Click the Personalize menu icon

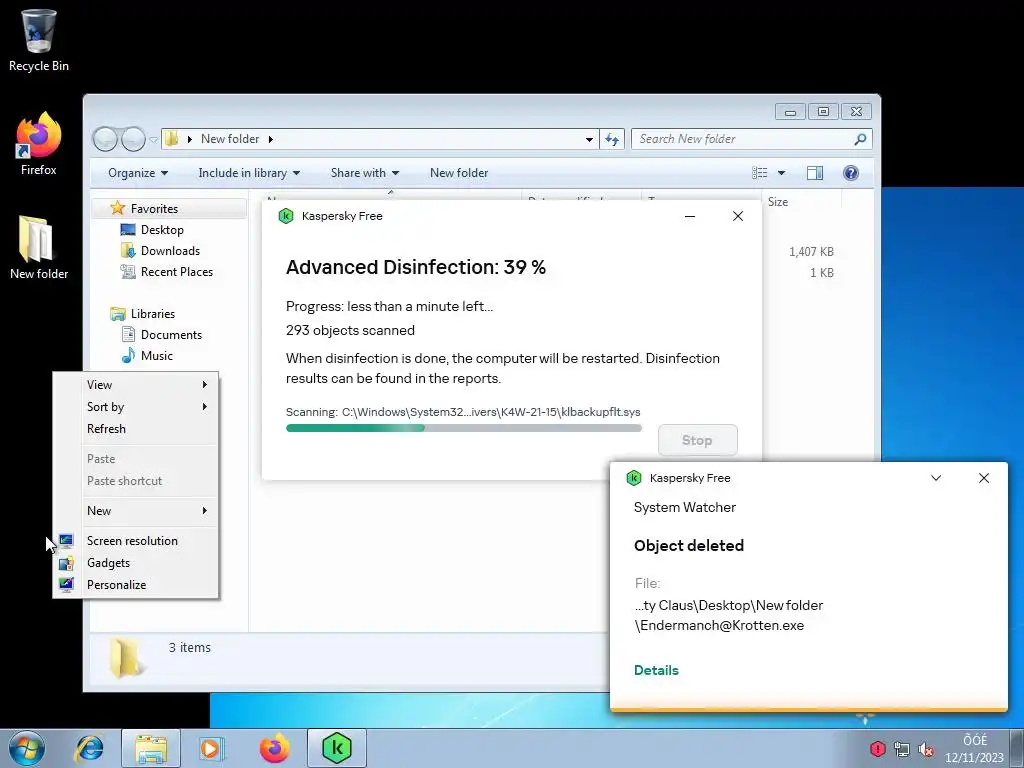(66, 584)
